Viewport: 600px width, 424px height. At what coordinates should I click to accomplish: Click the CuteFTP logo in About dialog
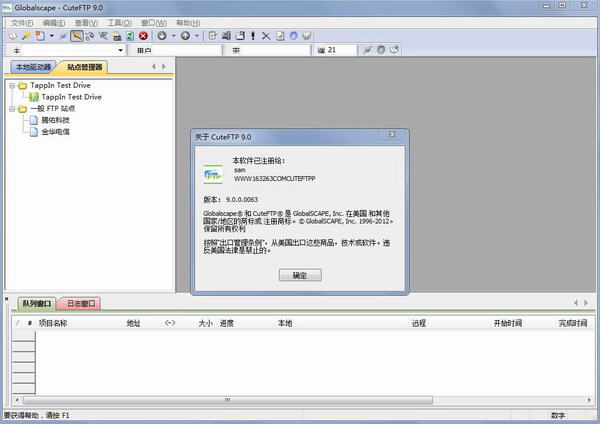tap(213, 174)
